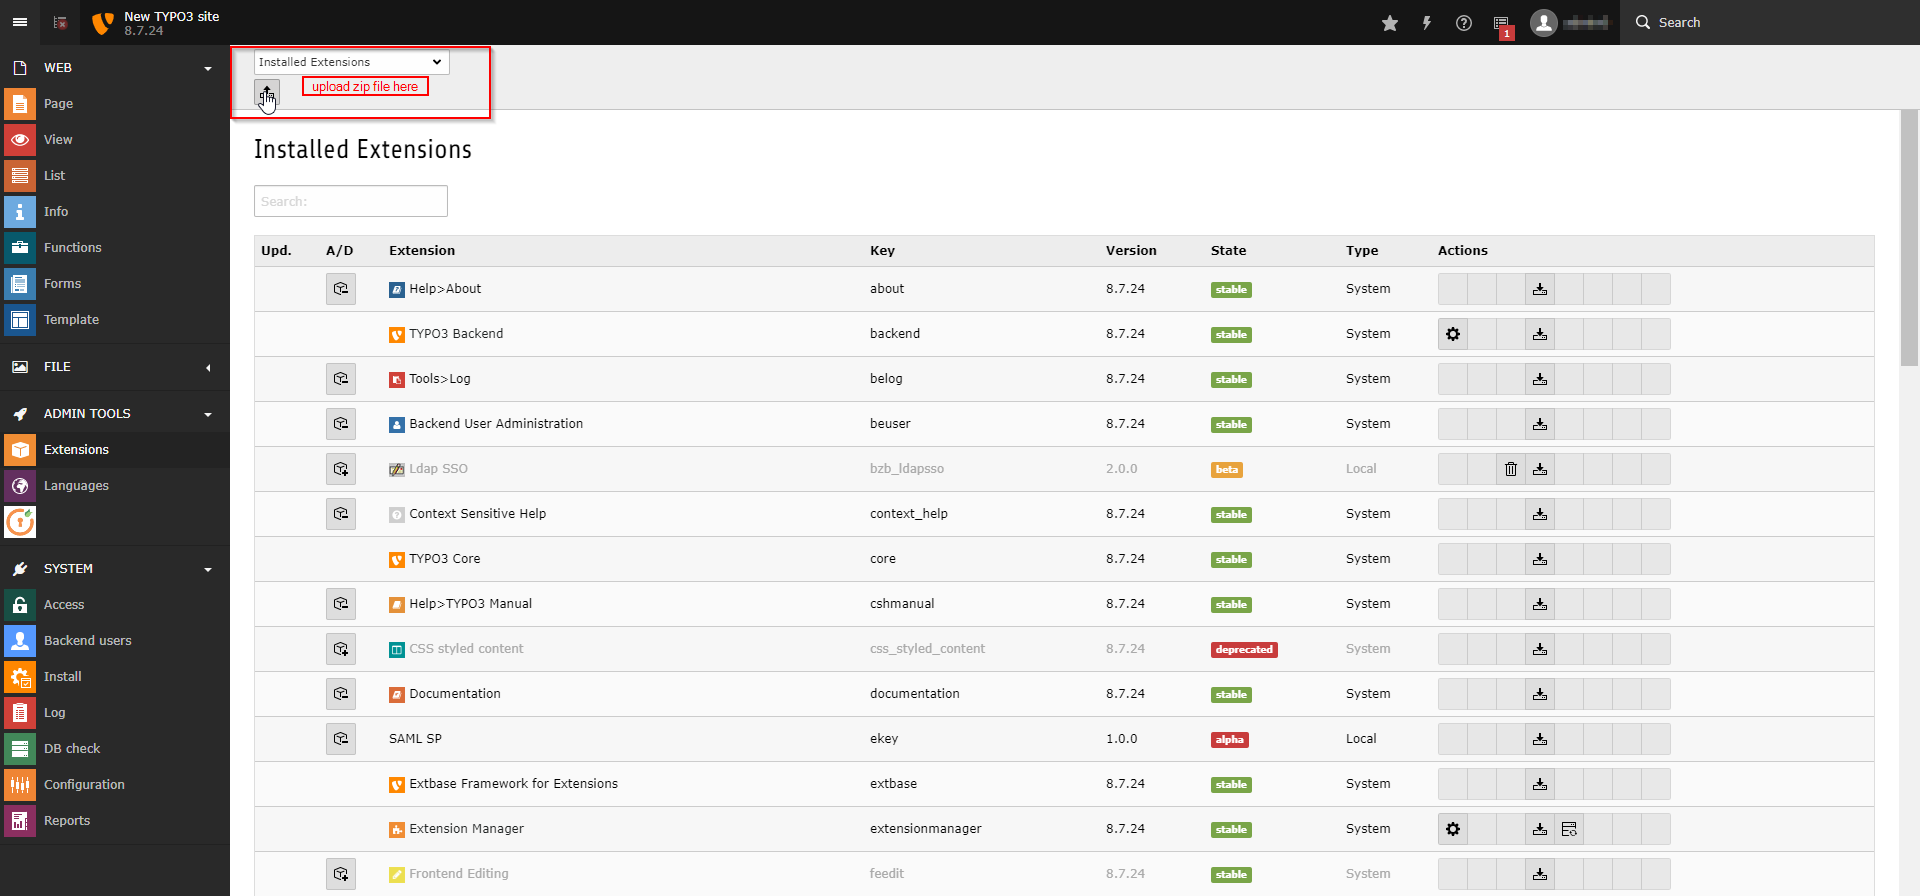The image size is (1920, 896).
Task: Open the Log module
Action: pyautogui.click(x=115, y=713)
